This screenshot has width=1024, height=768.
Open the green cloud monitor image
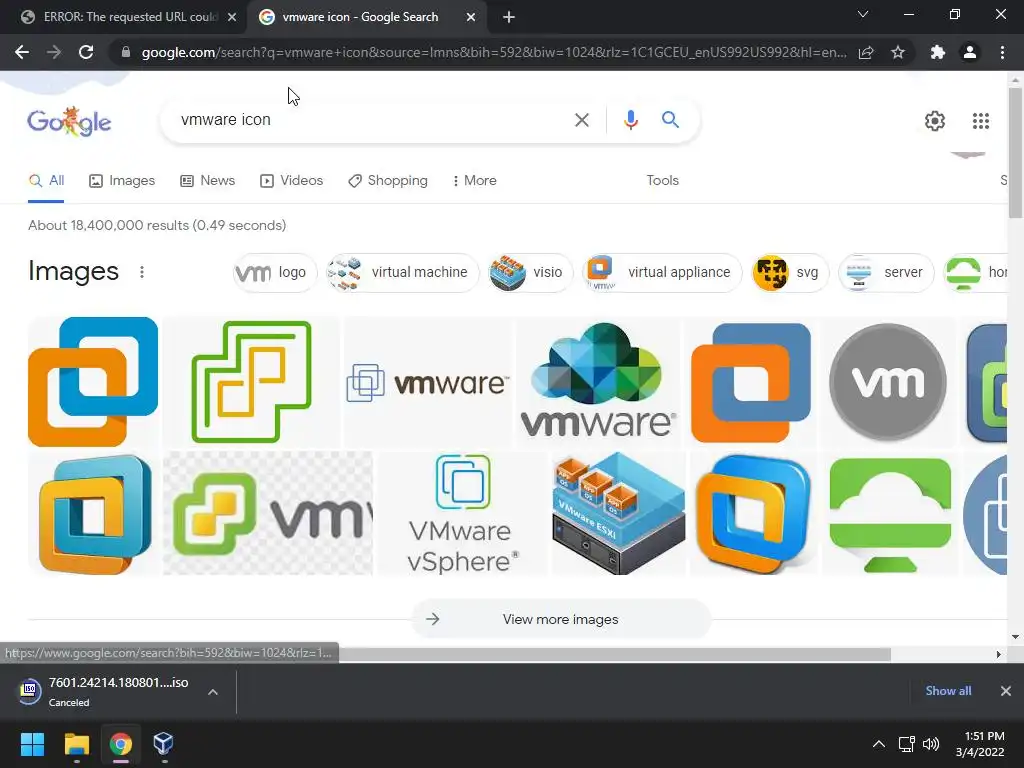tap(890, 514)
